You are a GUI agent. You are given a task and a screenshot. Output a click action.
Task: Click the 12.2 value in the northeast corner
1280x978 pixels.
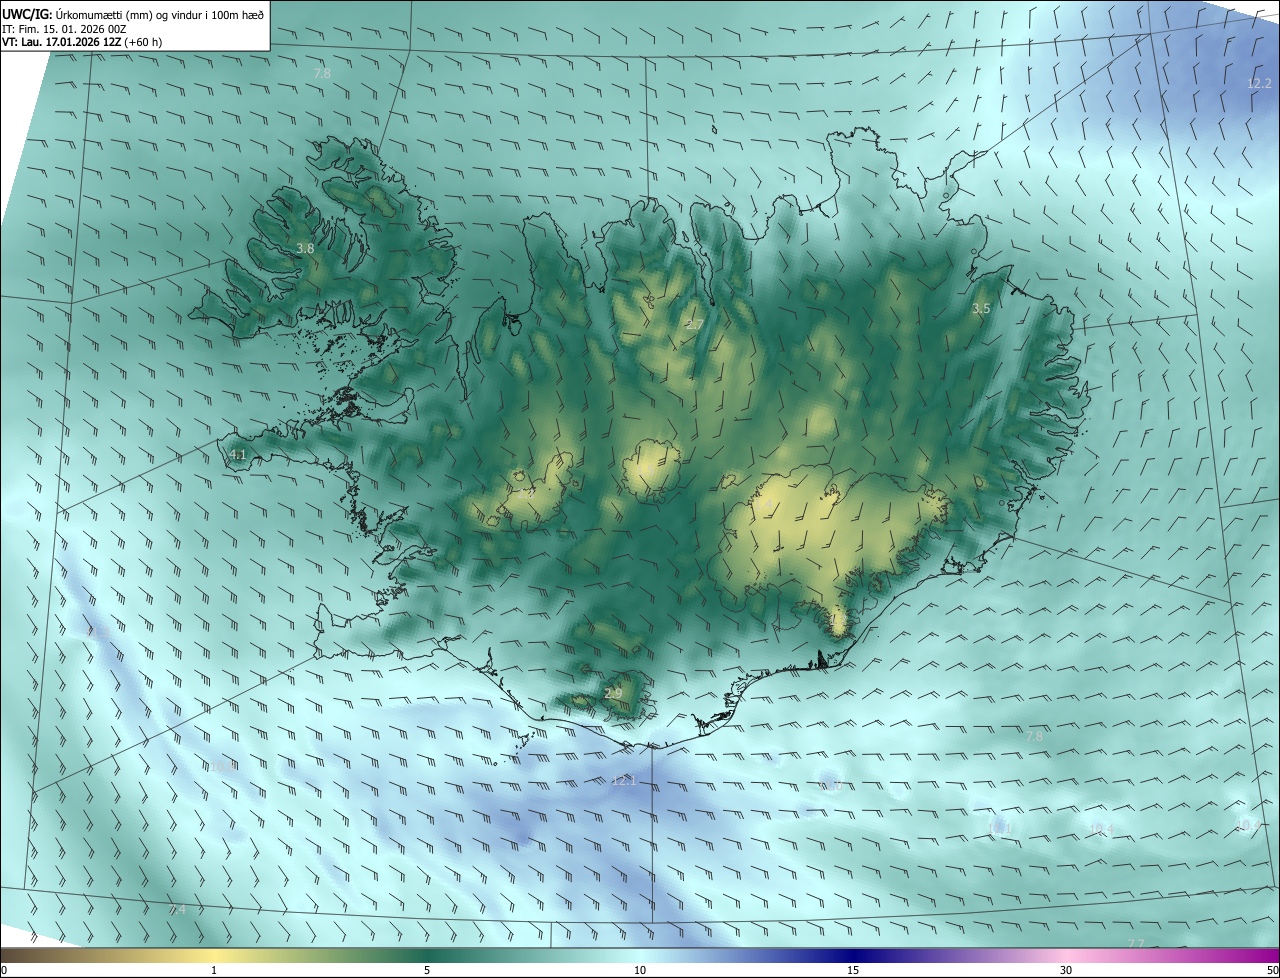point(1259,83)
